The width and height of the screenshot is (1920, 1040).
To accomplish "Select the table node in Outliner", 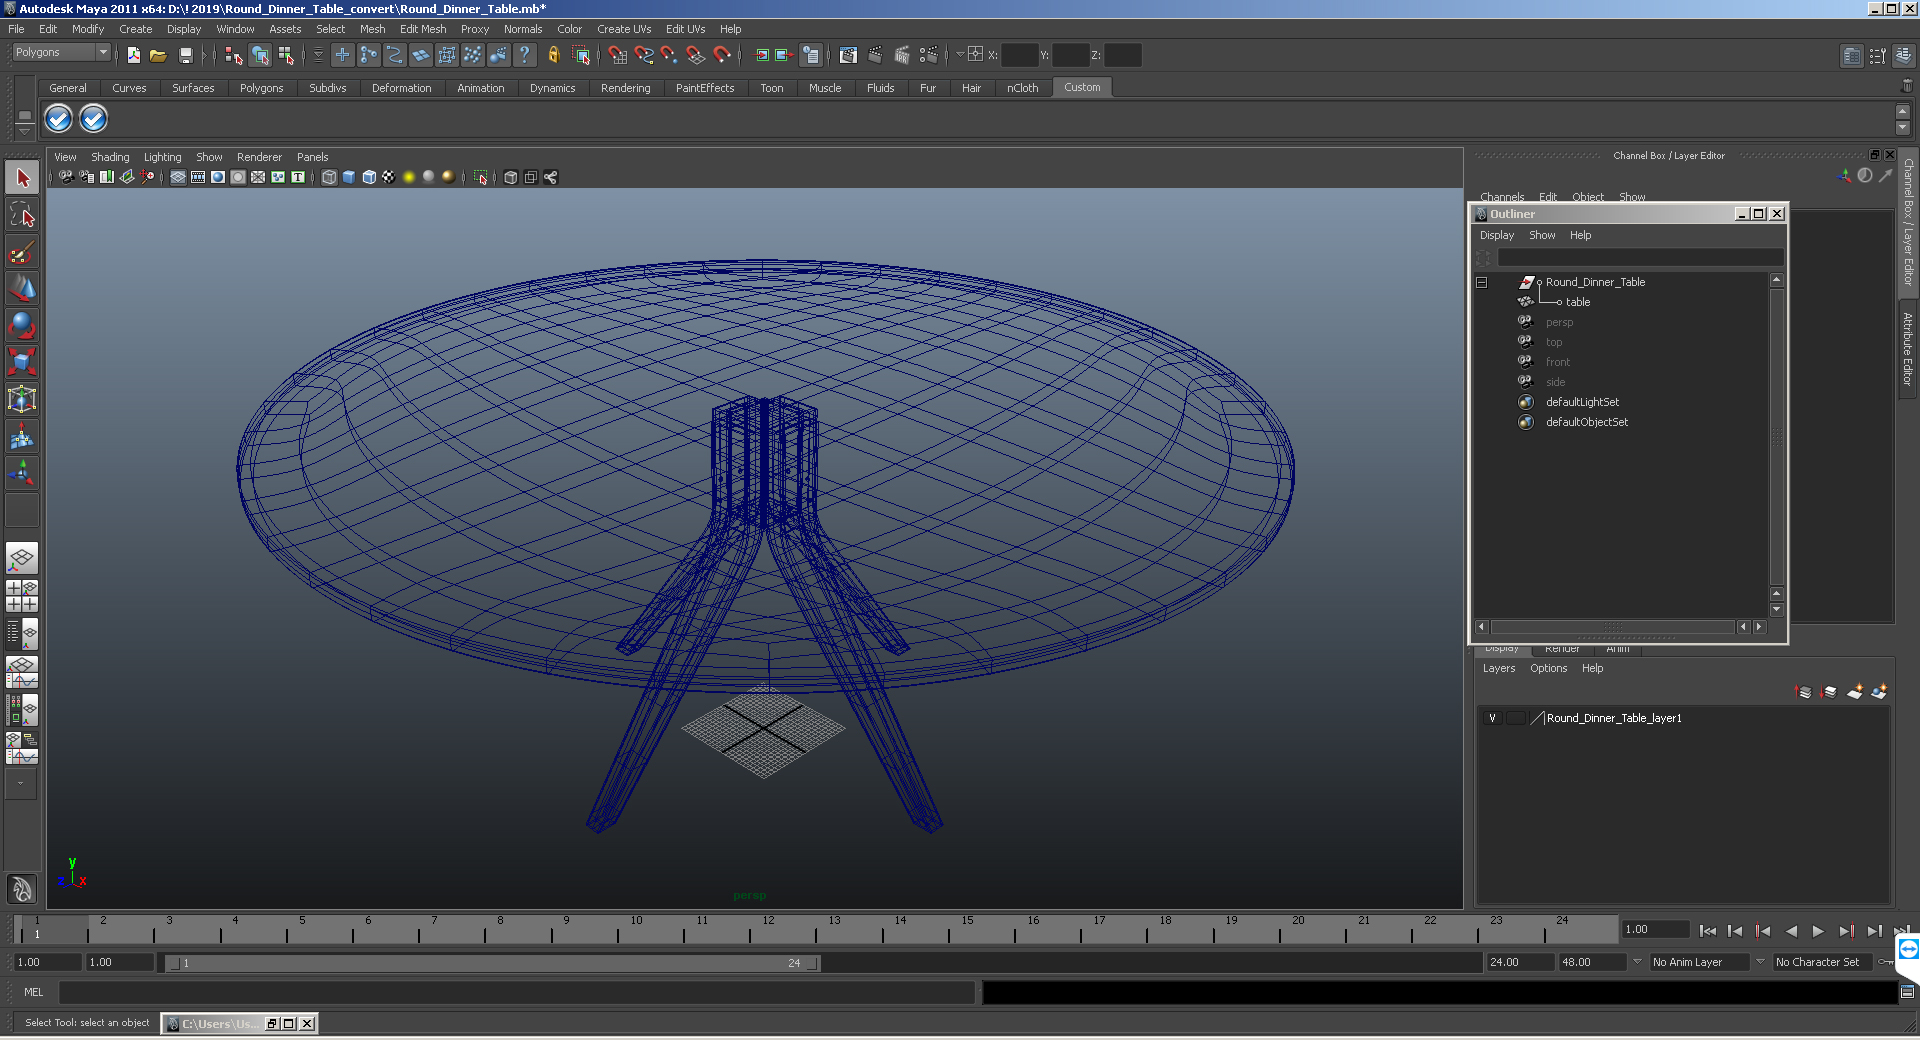I will click(x=1577, y=302).
